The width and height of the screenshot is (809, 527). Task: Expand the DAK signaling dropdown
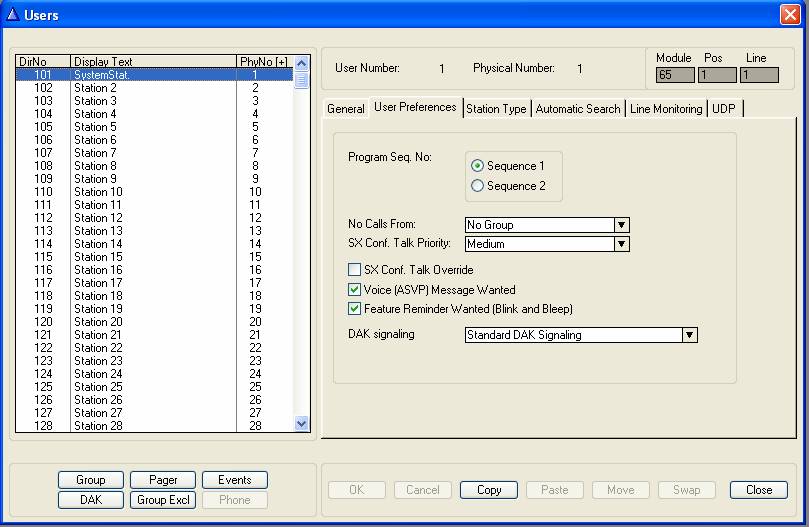tap(690, 334)
